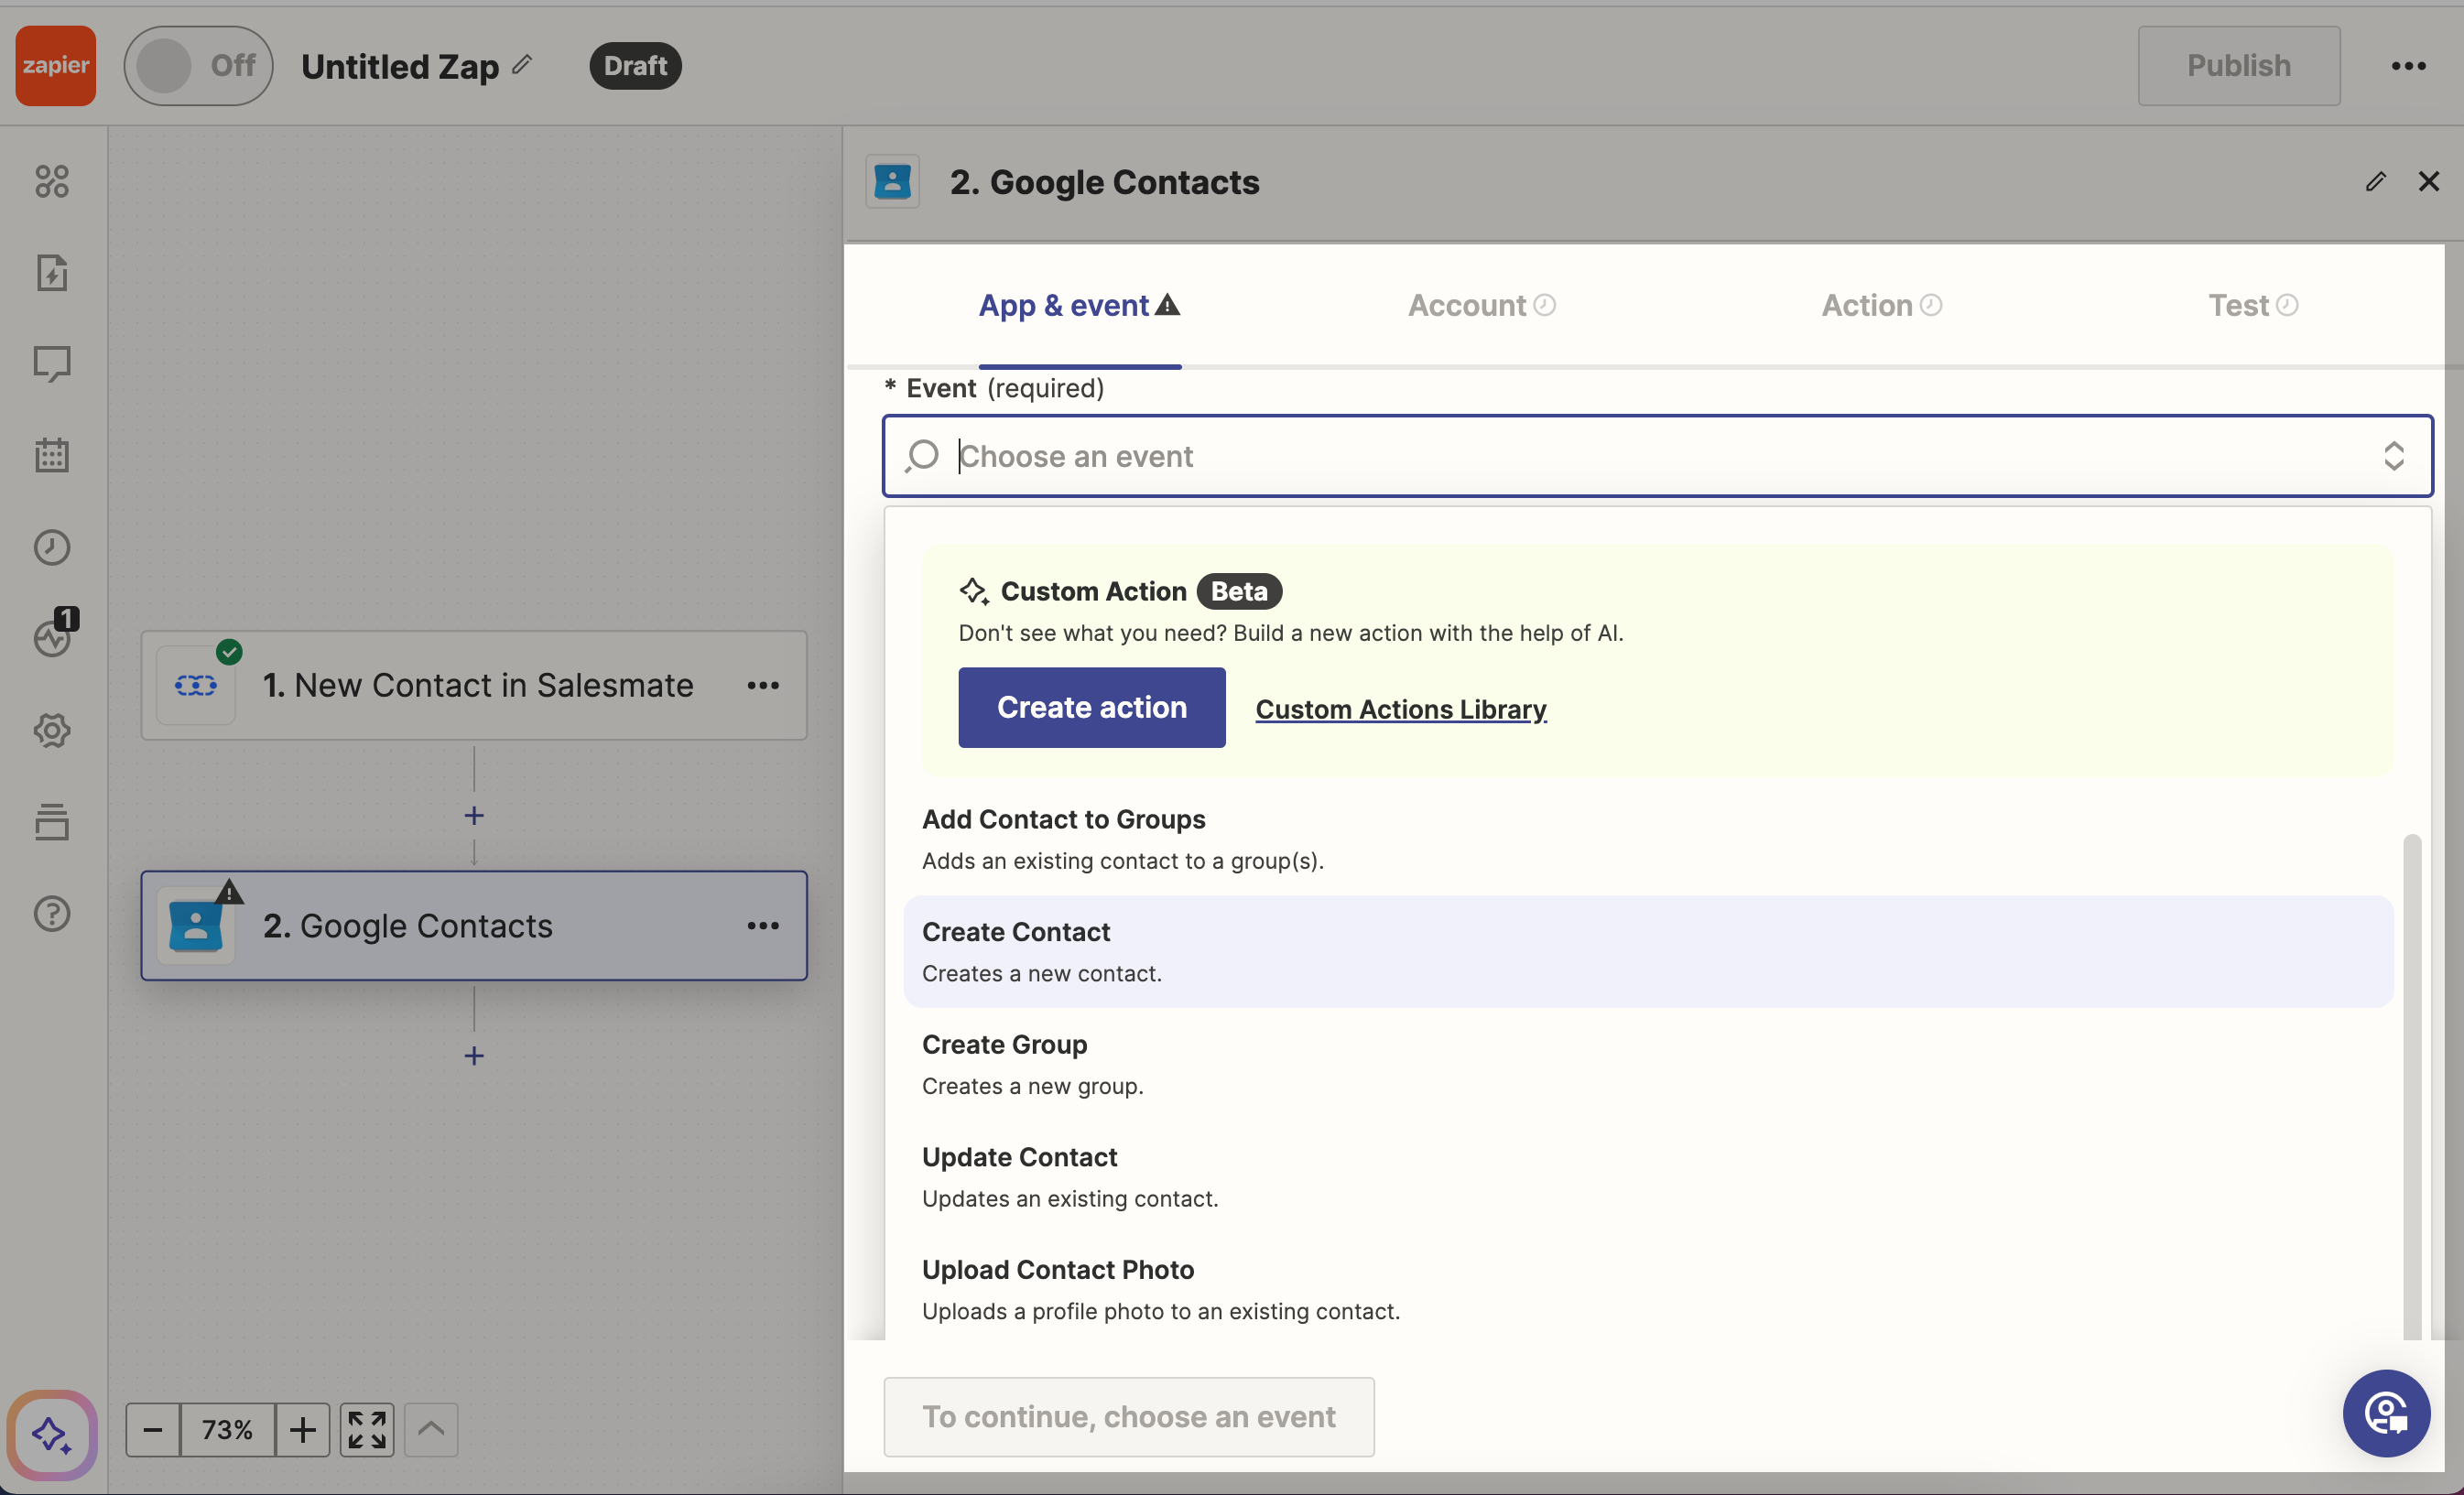Switch to the Action tab
Screen dimensions: 2464x1495
[x=1881, y=305]
